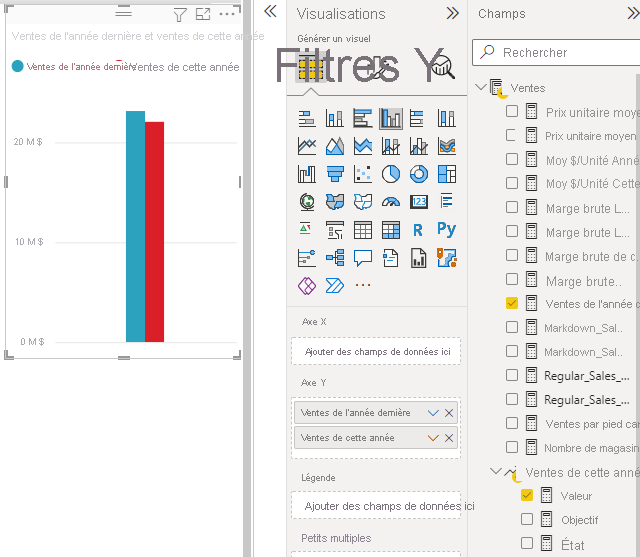
Task: Check the Ventes par pied field
Action: point(511,423)
